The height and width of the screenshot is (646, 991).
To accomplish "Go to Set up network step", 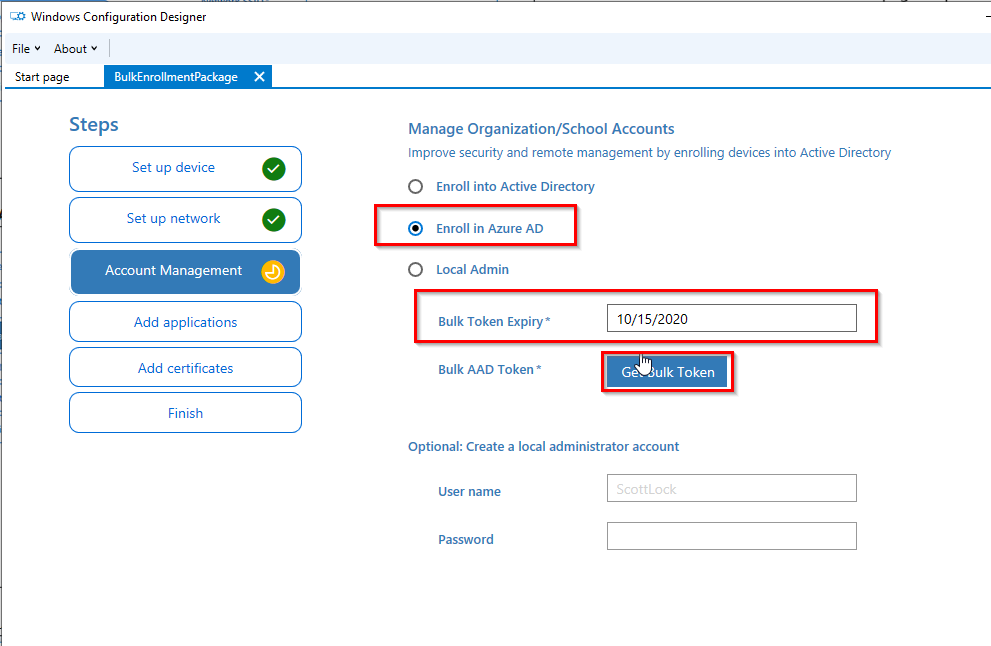I will [185, 220].
